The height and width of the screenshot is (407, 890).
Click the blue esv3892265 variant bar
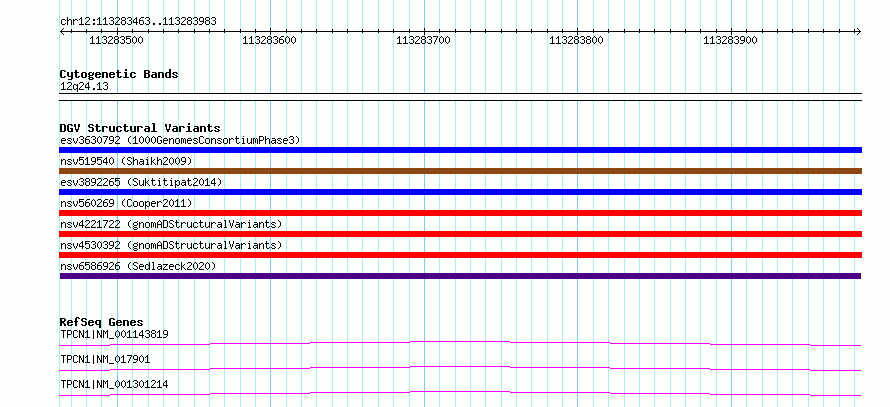tap(460, 192)
